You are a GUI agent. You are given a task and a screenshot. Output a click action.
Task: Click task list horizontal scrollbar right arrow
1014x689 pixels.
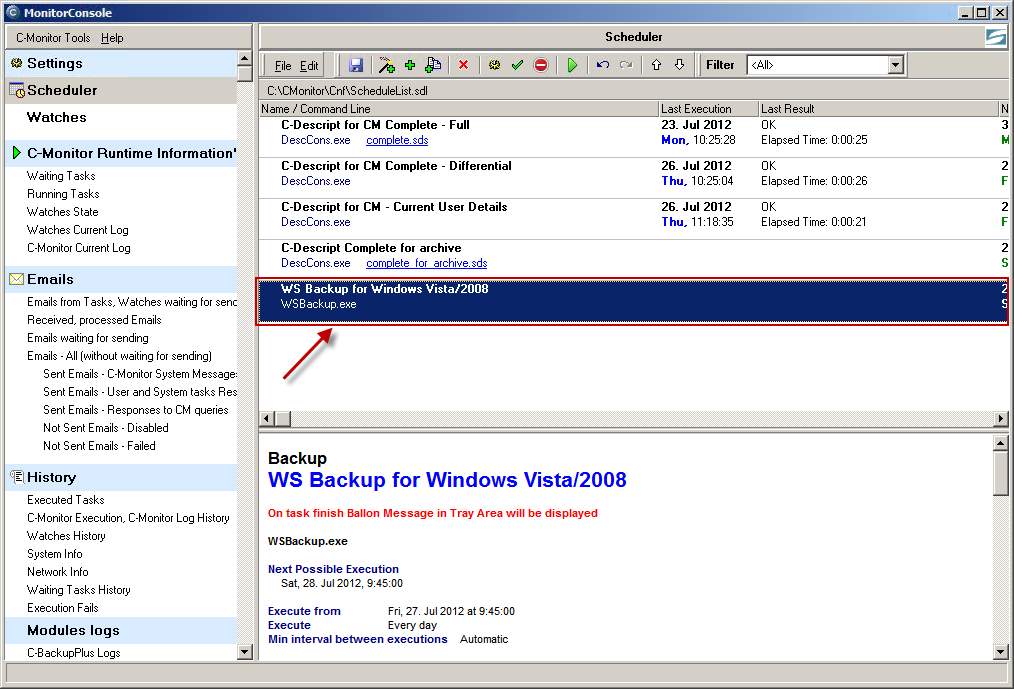click(x=1001, y=419)
